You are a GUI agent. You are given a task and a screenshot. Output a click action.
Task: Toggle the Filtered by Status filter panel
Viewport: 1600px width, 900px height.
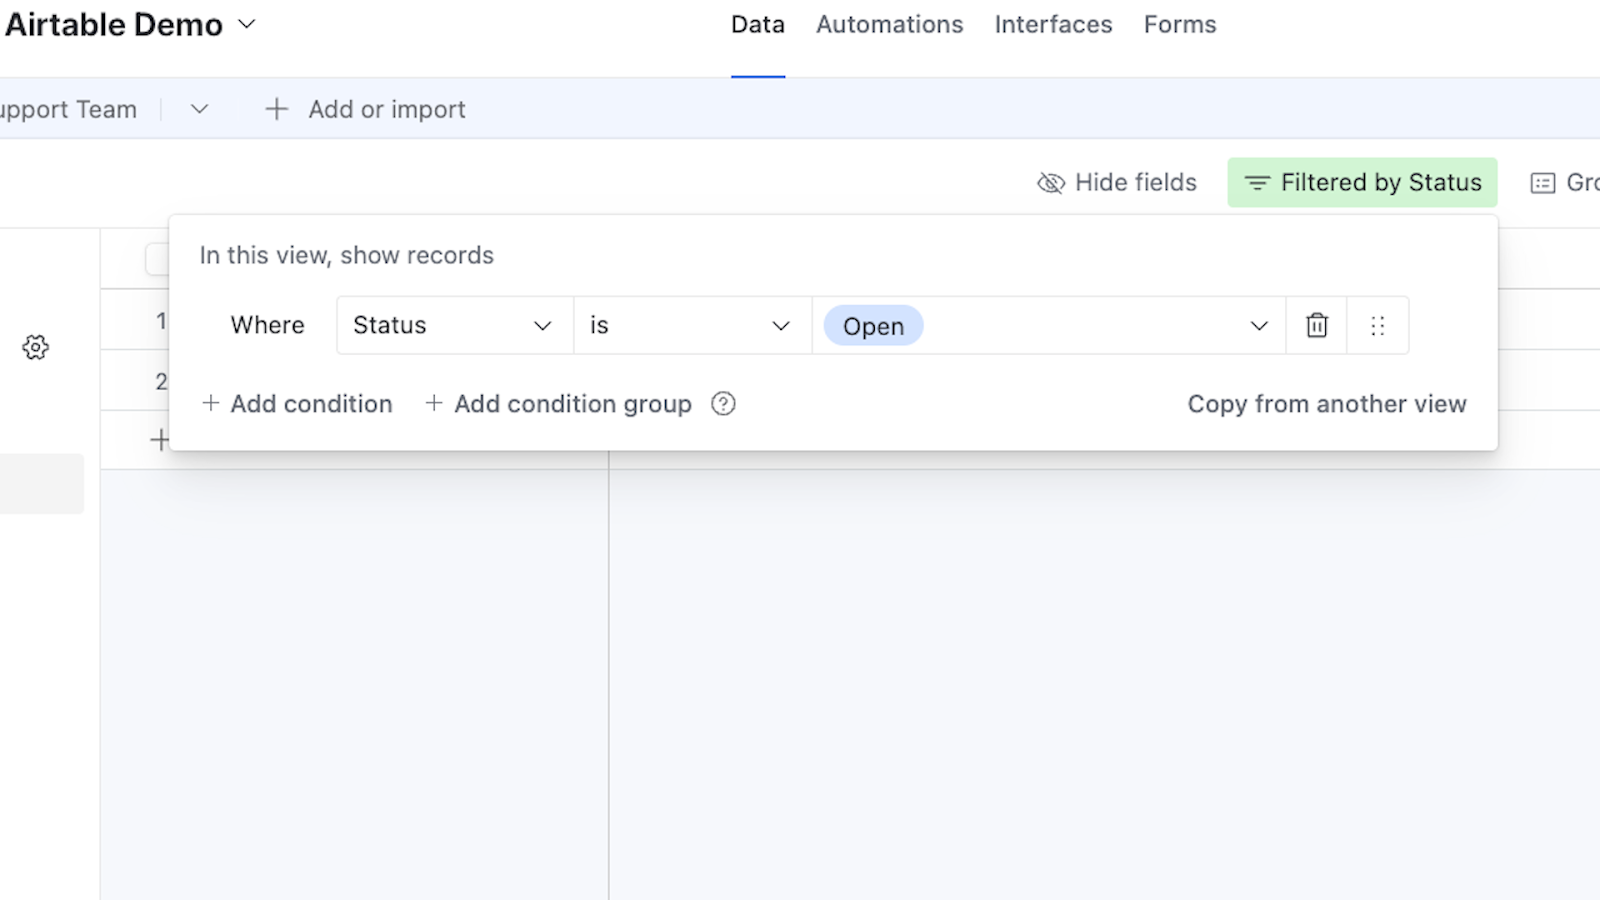click(x=1362, y=182)
